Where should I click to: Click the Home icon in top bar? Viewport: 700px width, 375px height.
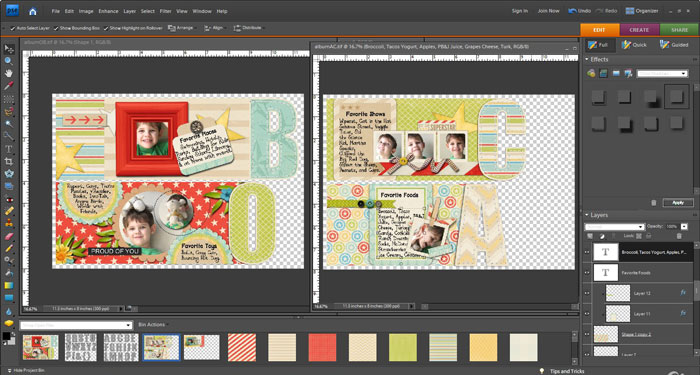[x=33, y=11]
